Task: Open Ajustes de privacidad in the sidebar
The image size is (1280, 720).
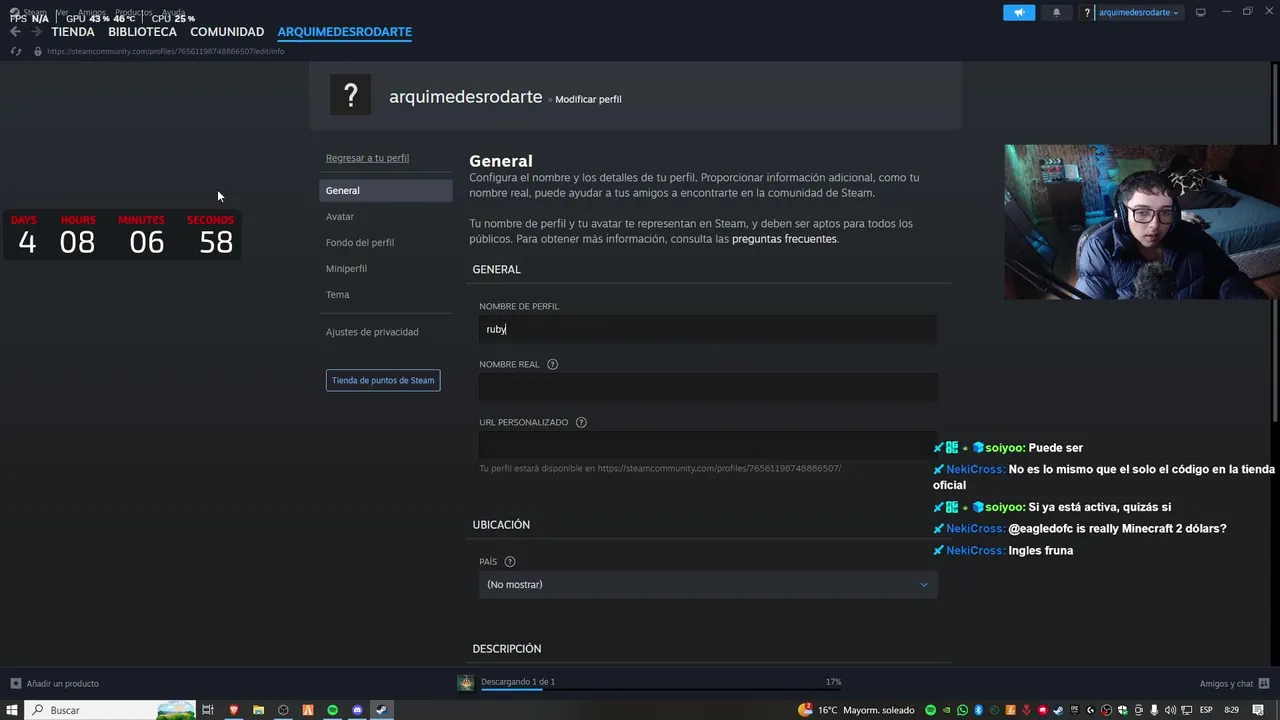Action: (x=372, y=331)
